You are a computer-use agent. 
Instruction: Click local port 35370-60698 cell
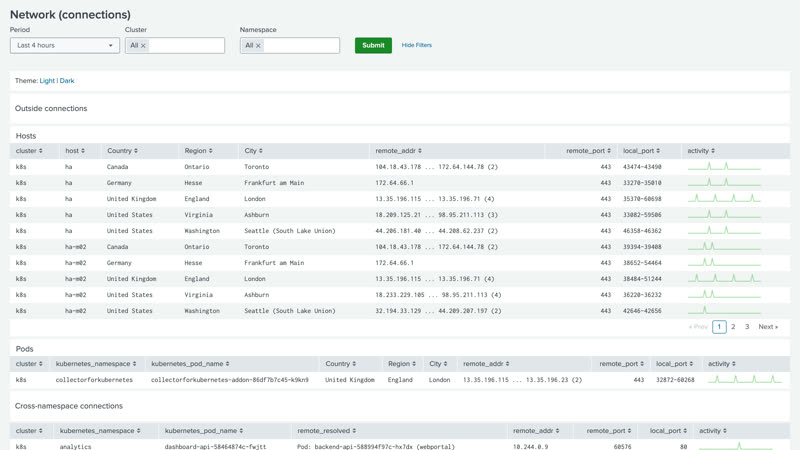[642, 199]
